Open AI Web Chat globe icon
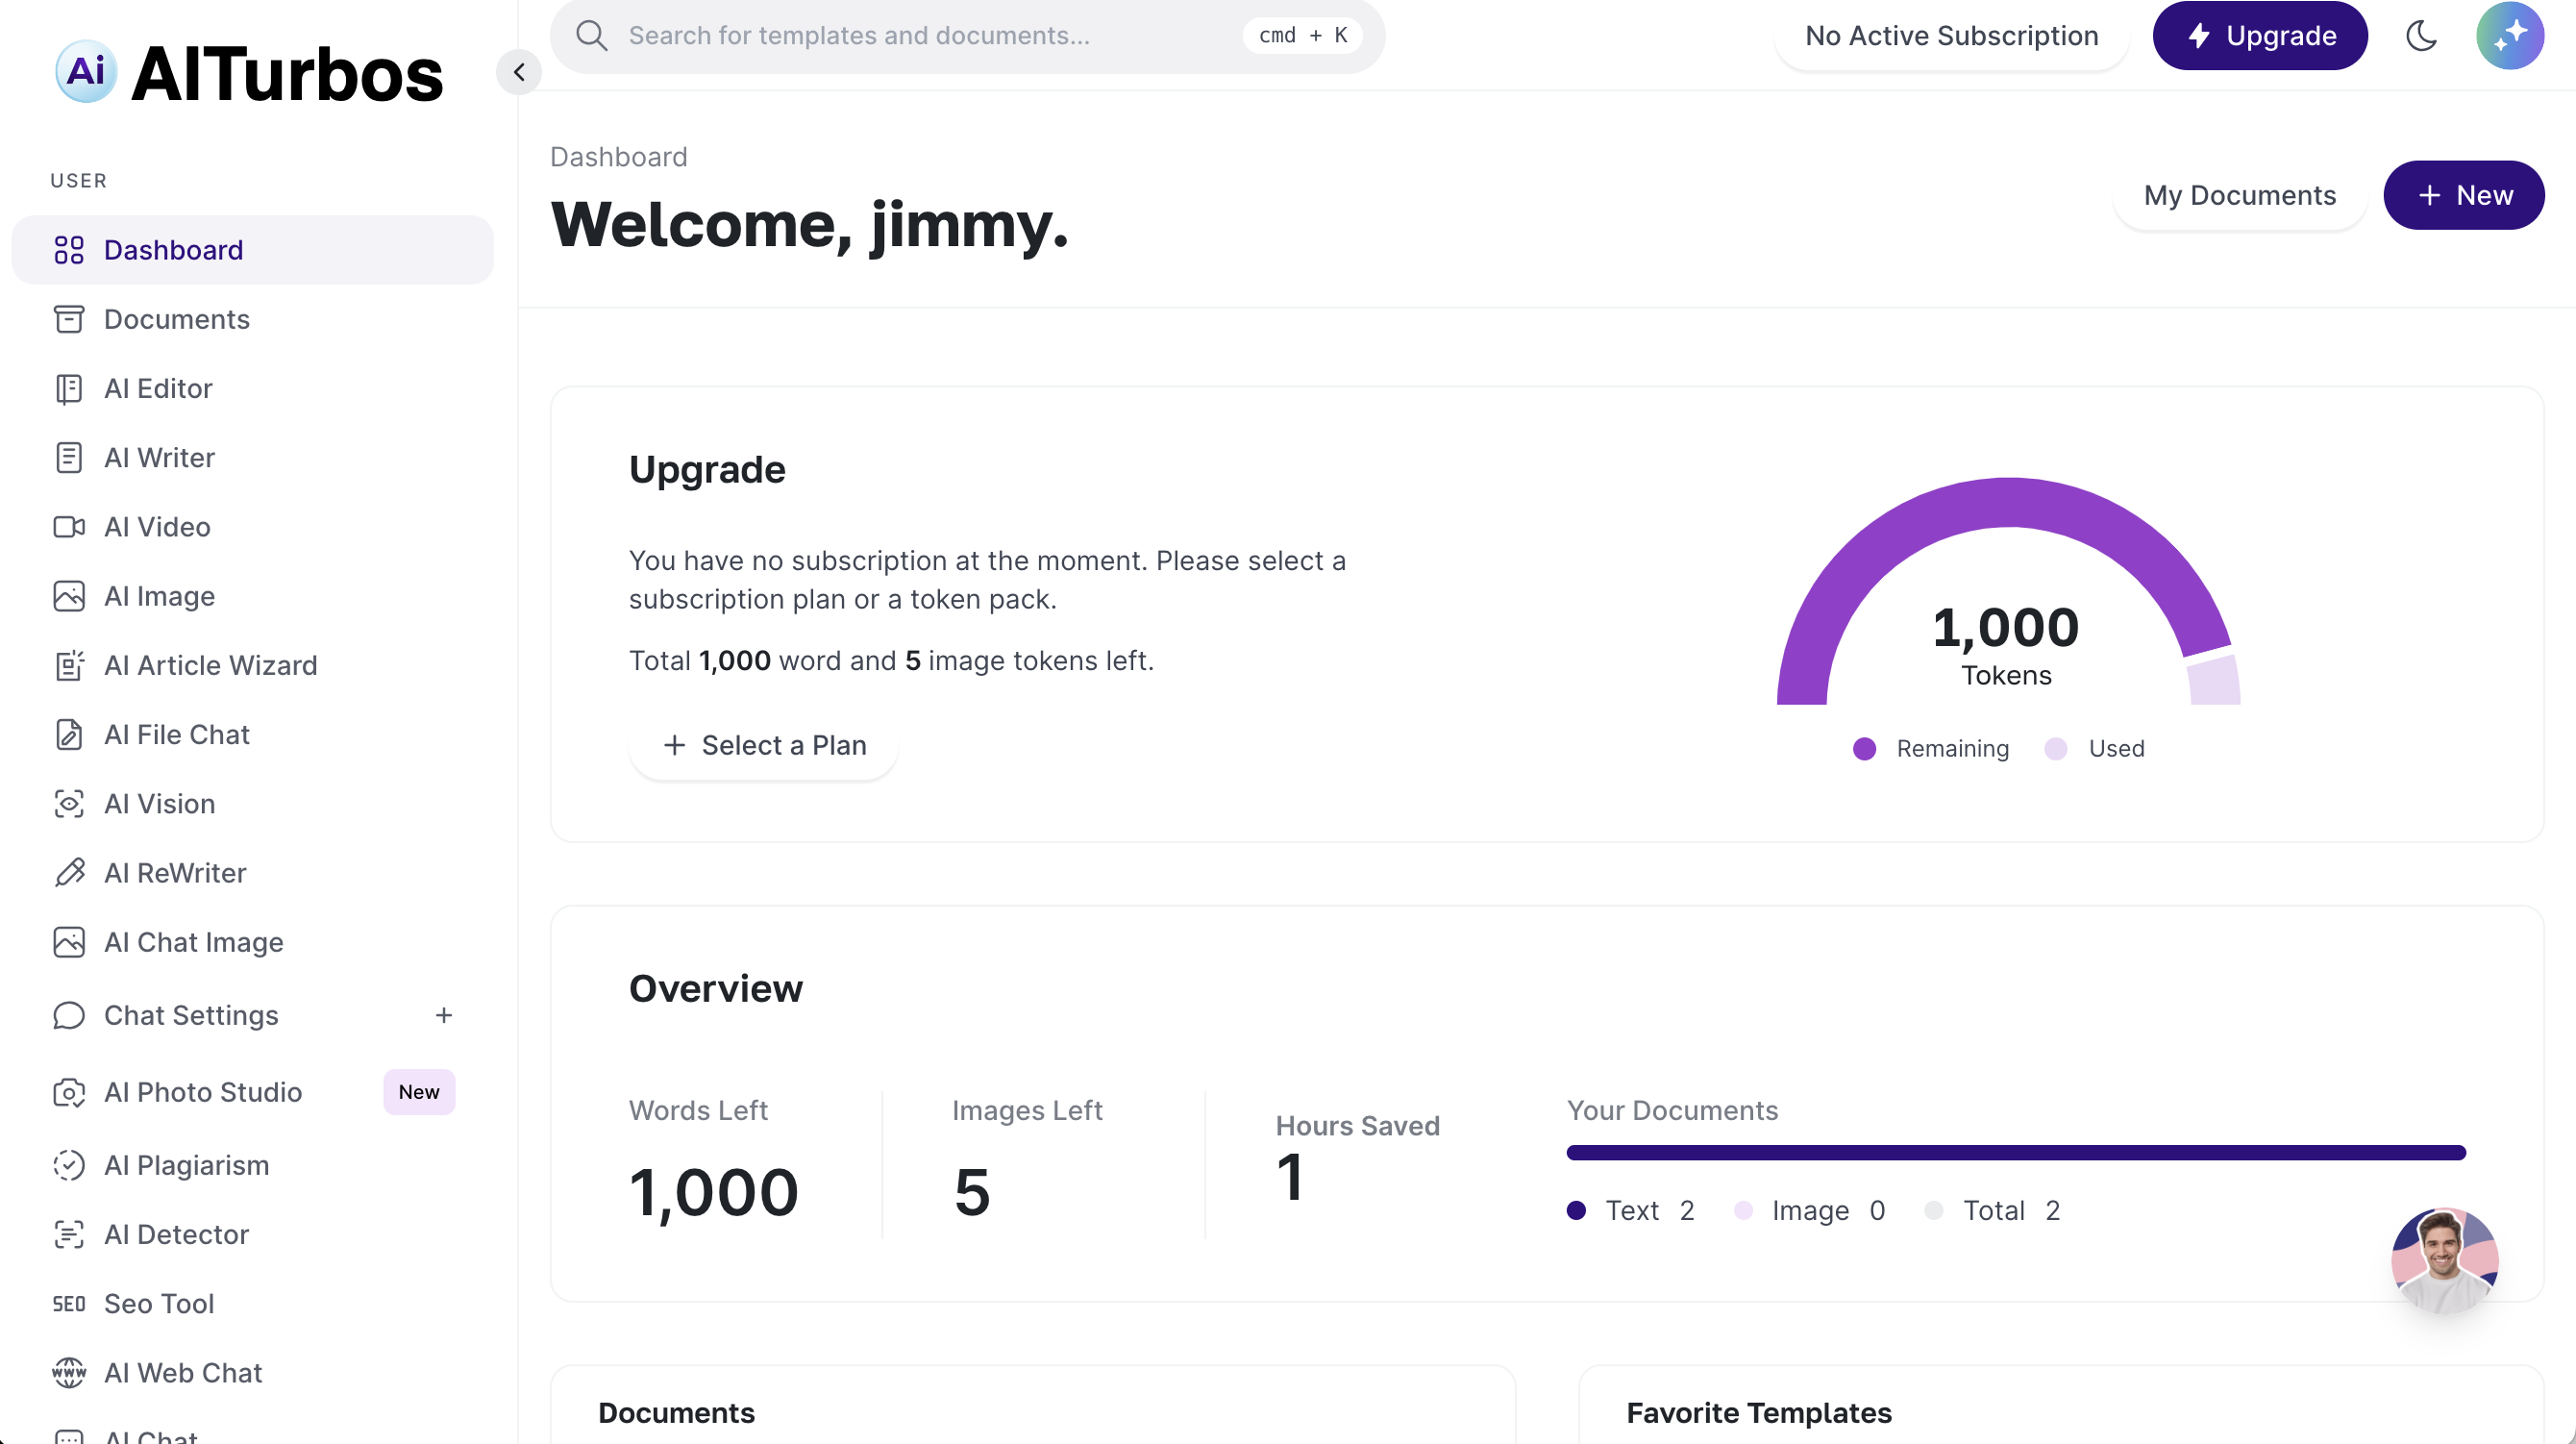 (x=68, y=1373)
